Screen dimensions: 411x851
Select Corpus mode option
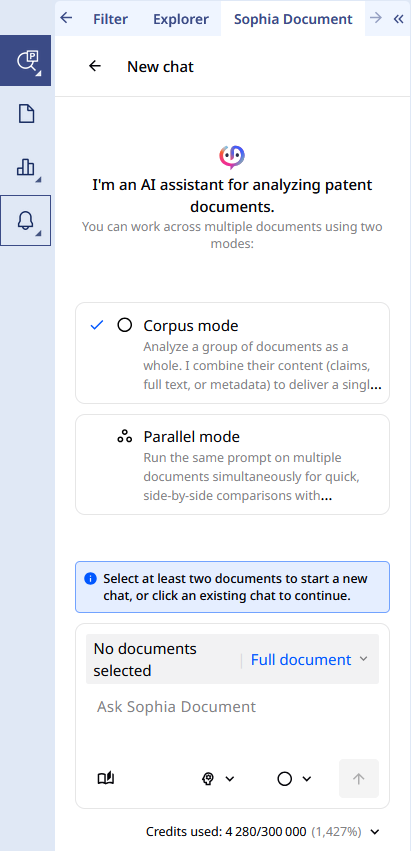pyautogui.click(x=232, y=353)
